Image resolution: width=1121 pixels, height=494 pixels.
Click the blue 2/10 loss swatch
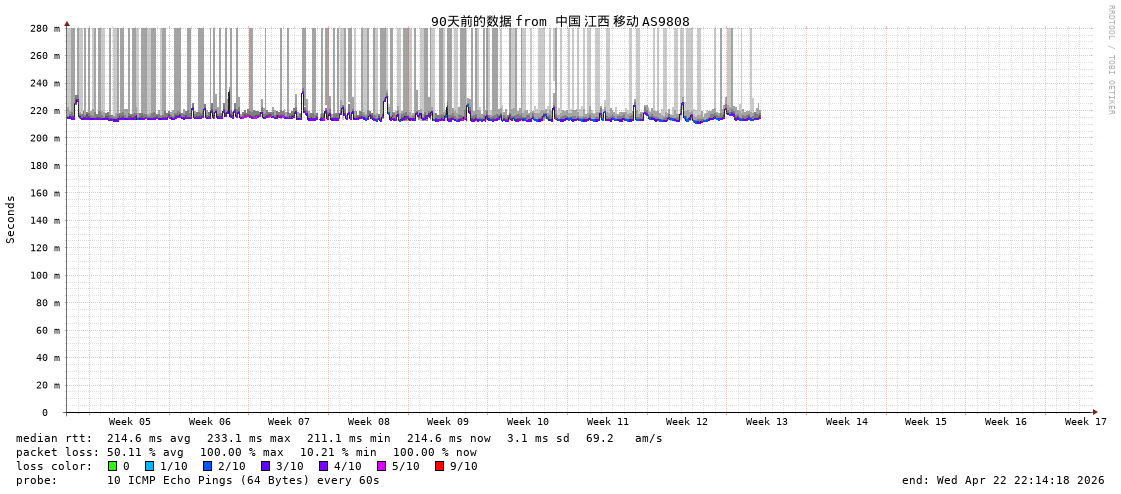click(207, 466)
